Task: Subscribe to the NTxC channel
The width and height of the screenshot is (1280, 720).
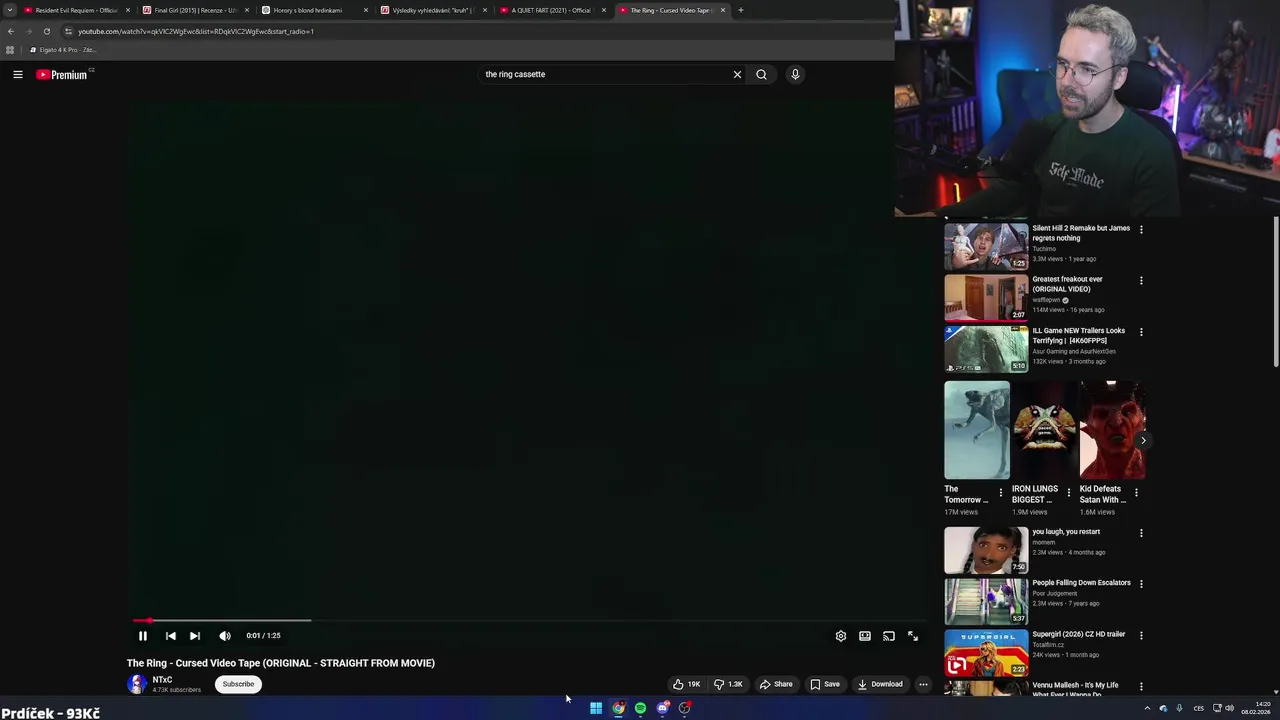Action: click(238, 684)
